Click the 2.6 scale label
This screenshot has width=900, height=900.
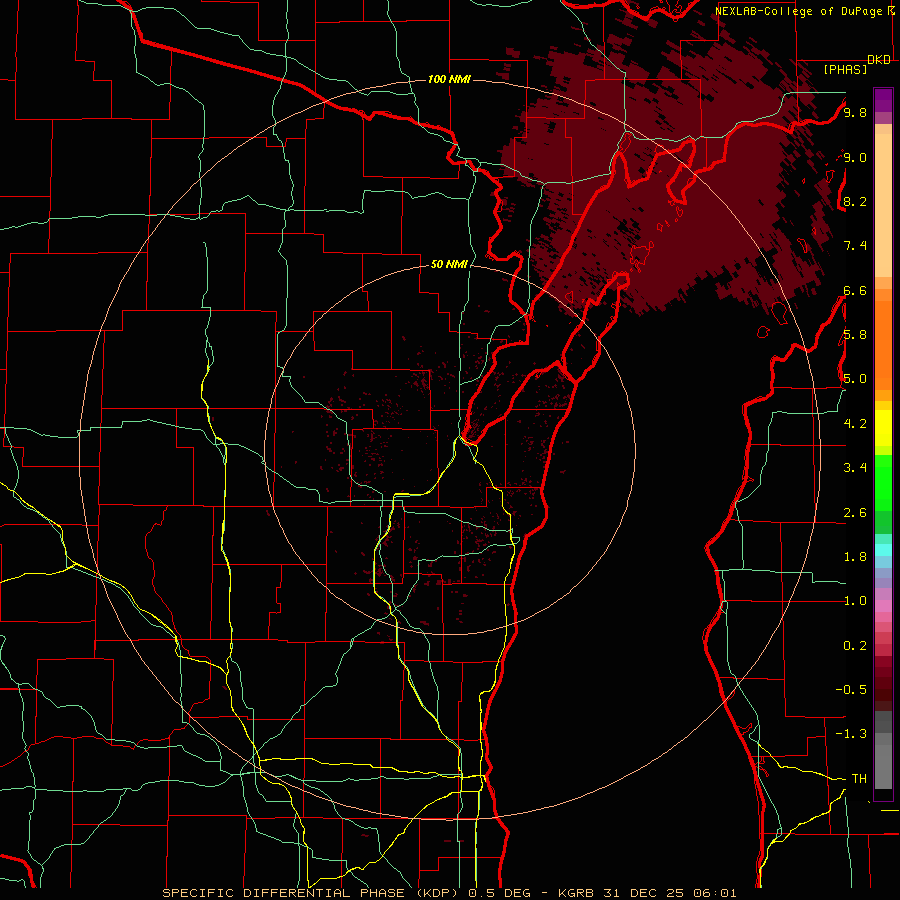pos(855,512)
